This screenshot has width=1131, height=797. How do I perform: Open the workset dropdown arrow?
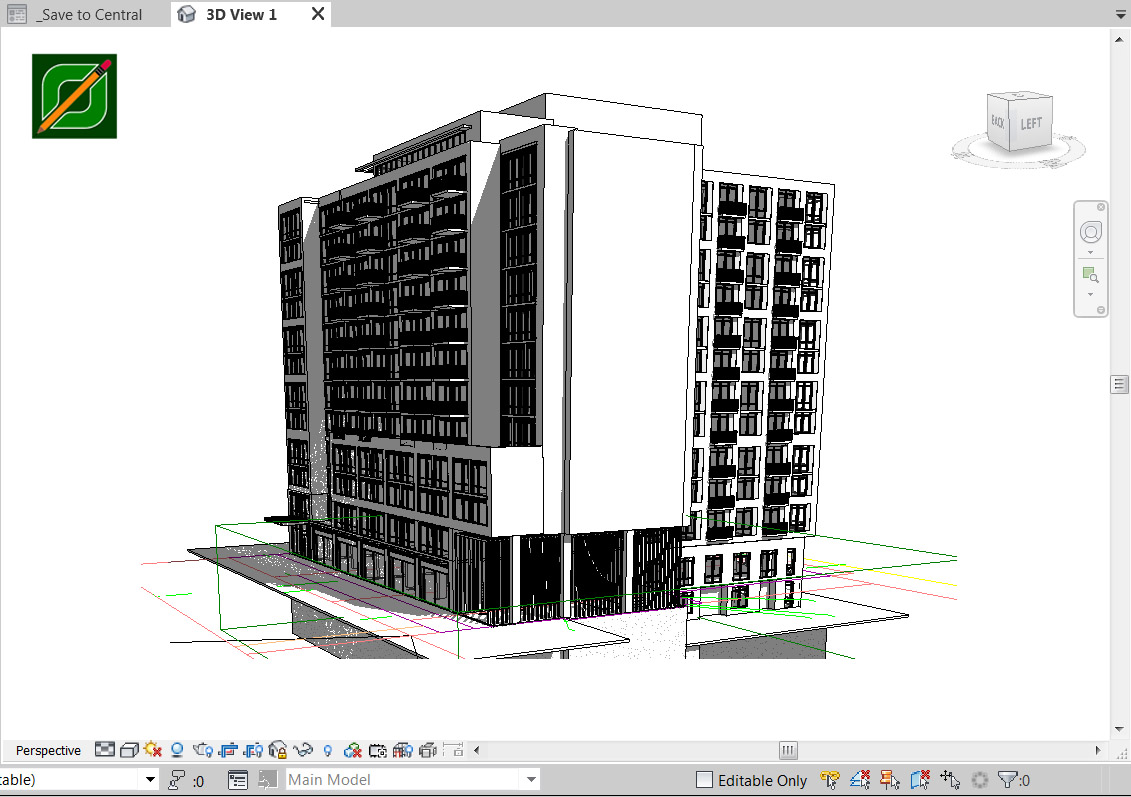(151, 780)
